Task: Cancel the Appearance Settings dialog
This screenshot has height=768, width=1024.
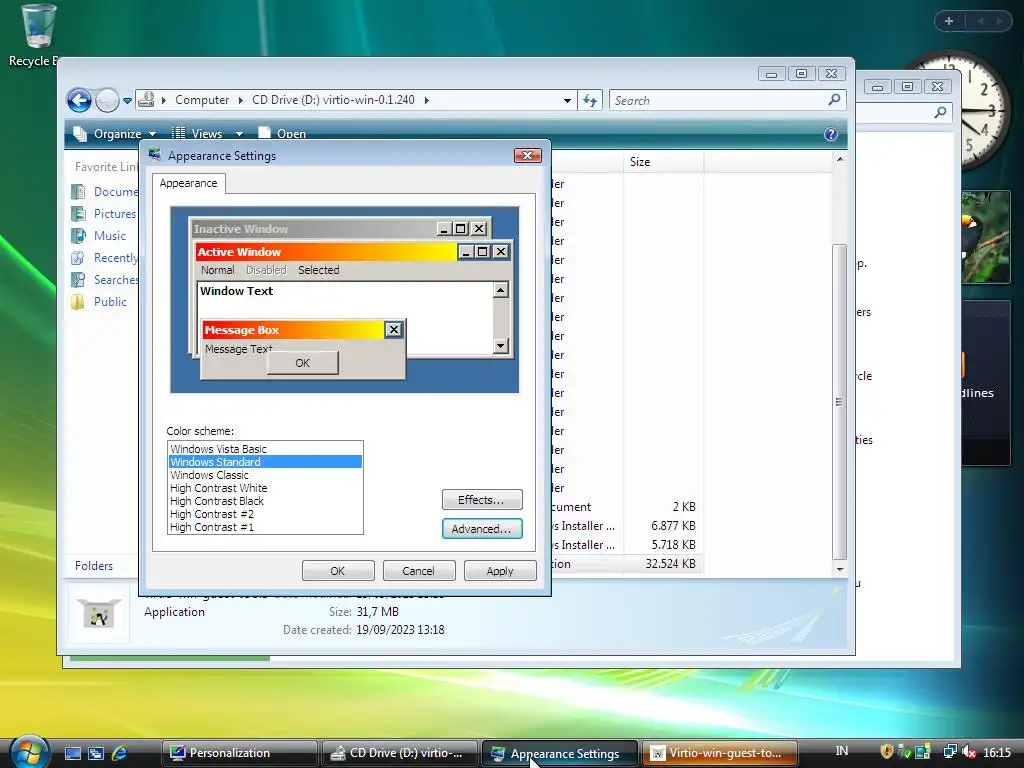Action: click(418, 571)
